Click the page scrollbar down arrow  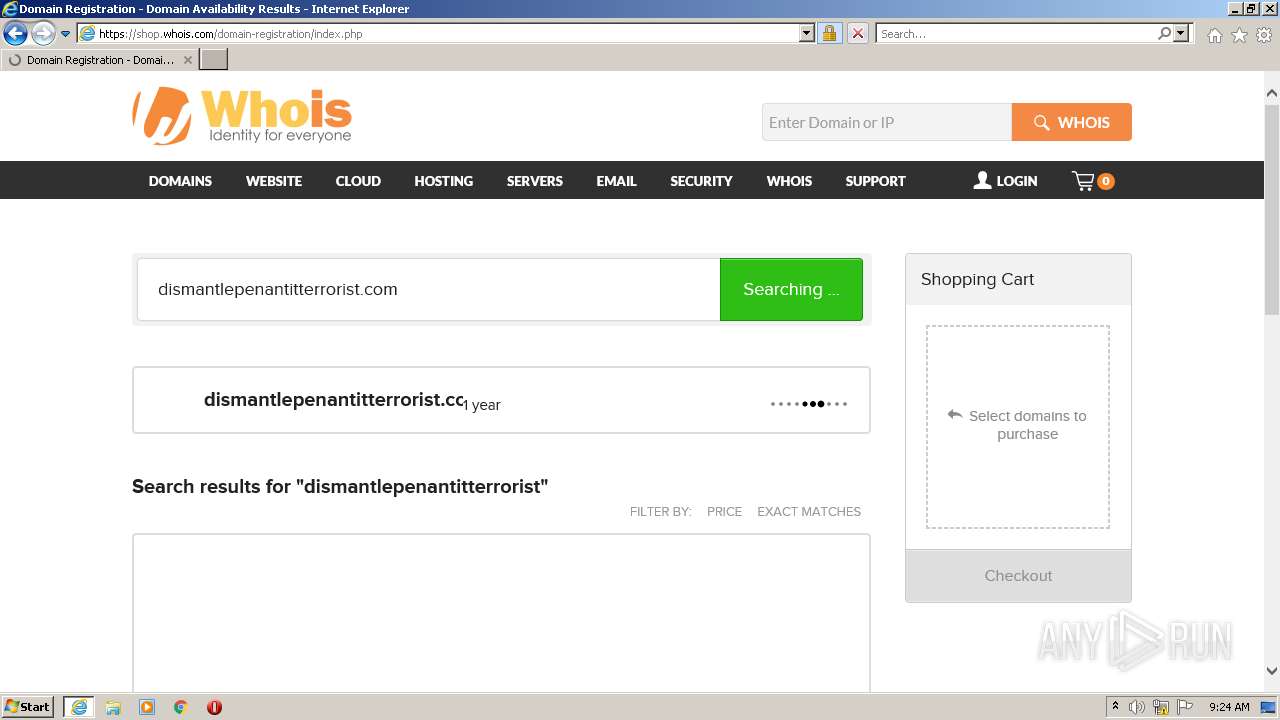1272,671
